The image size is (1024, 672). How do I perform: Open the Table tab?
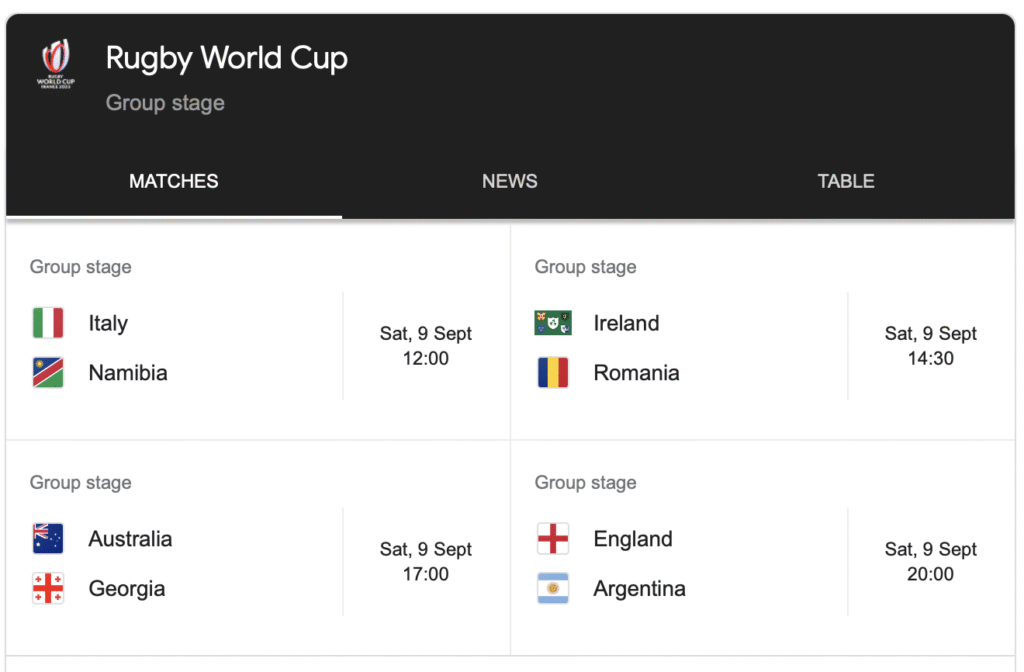pyautogui.click(x=846, y=181)
